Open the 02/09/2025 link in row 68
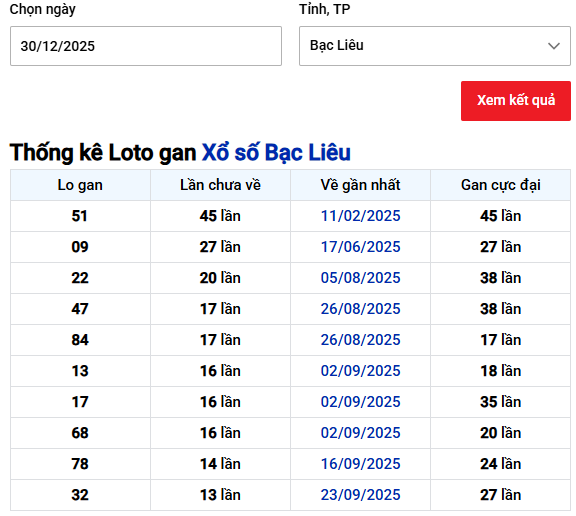The image size is (576, 516). pyautogui.click(x=360, y=433)
